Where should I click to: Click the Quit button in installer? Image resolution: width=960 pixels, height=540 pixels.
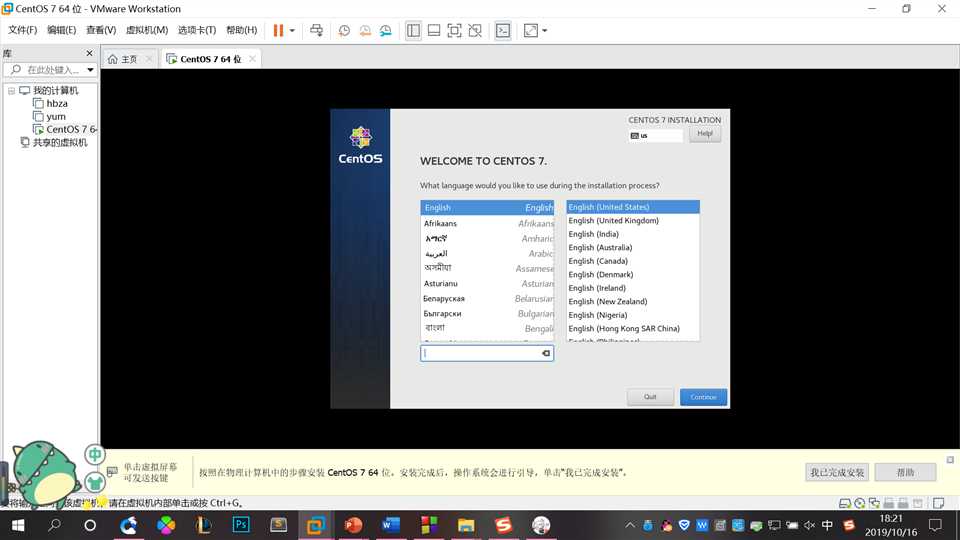[x=650, y=397]
